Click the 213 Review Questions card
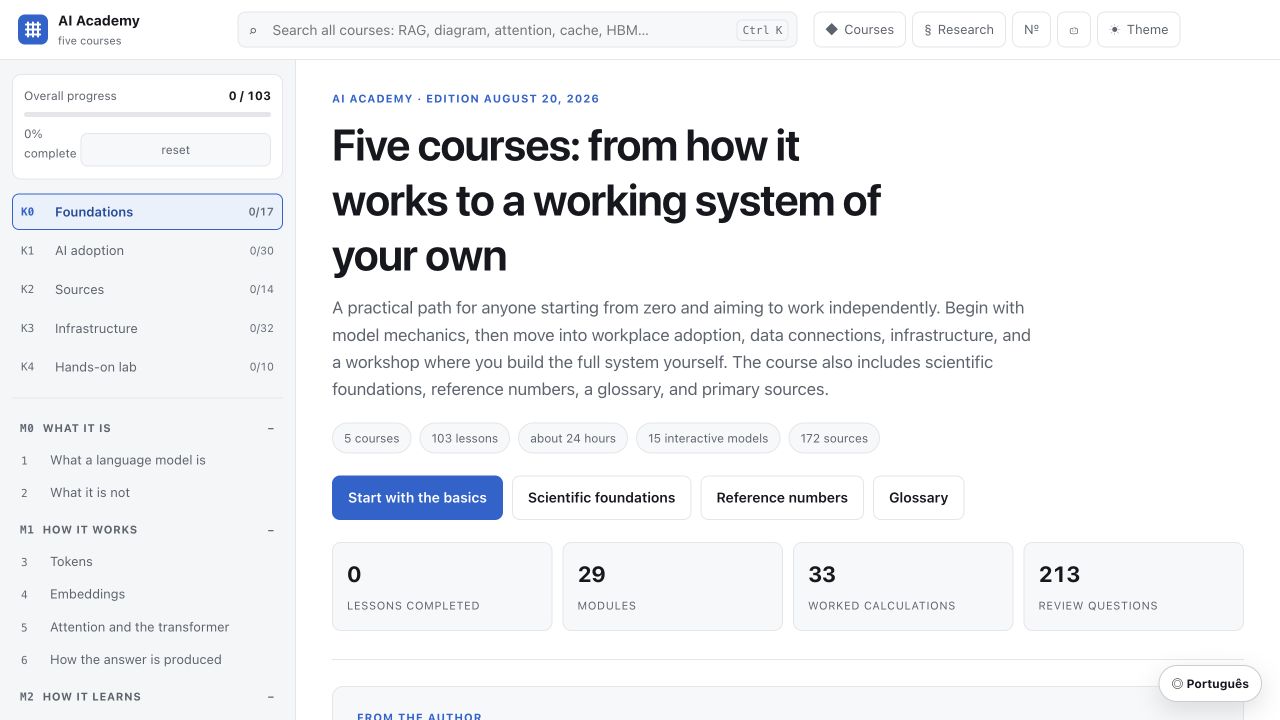This screenshot has width=1280, height=720. (x=1134, y=587)
